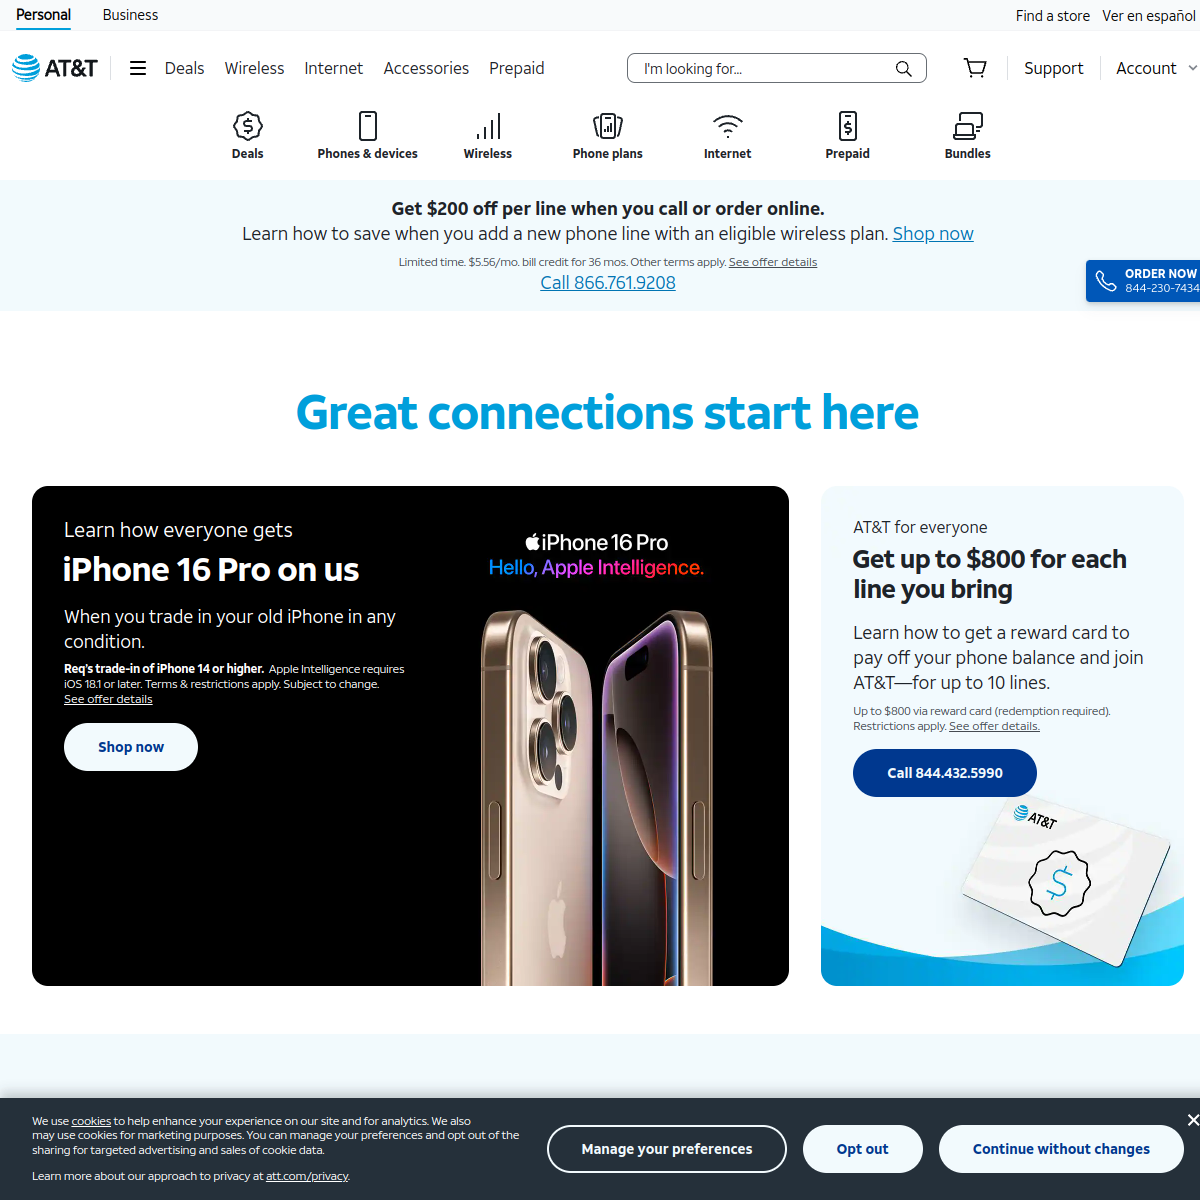1200x1200 pixels.
Task: Open the Call 866.761.9208 link
Action: (608, 283)
